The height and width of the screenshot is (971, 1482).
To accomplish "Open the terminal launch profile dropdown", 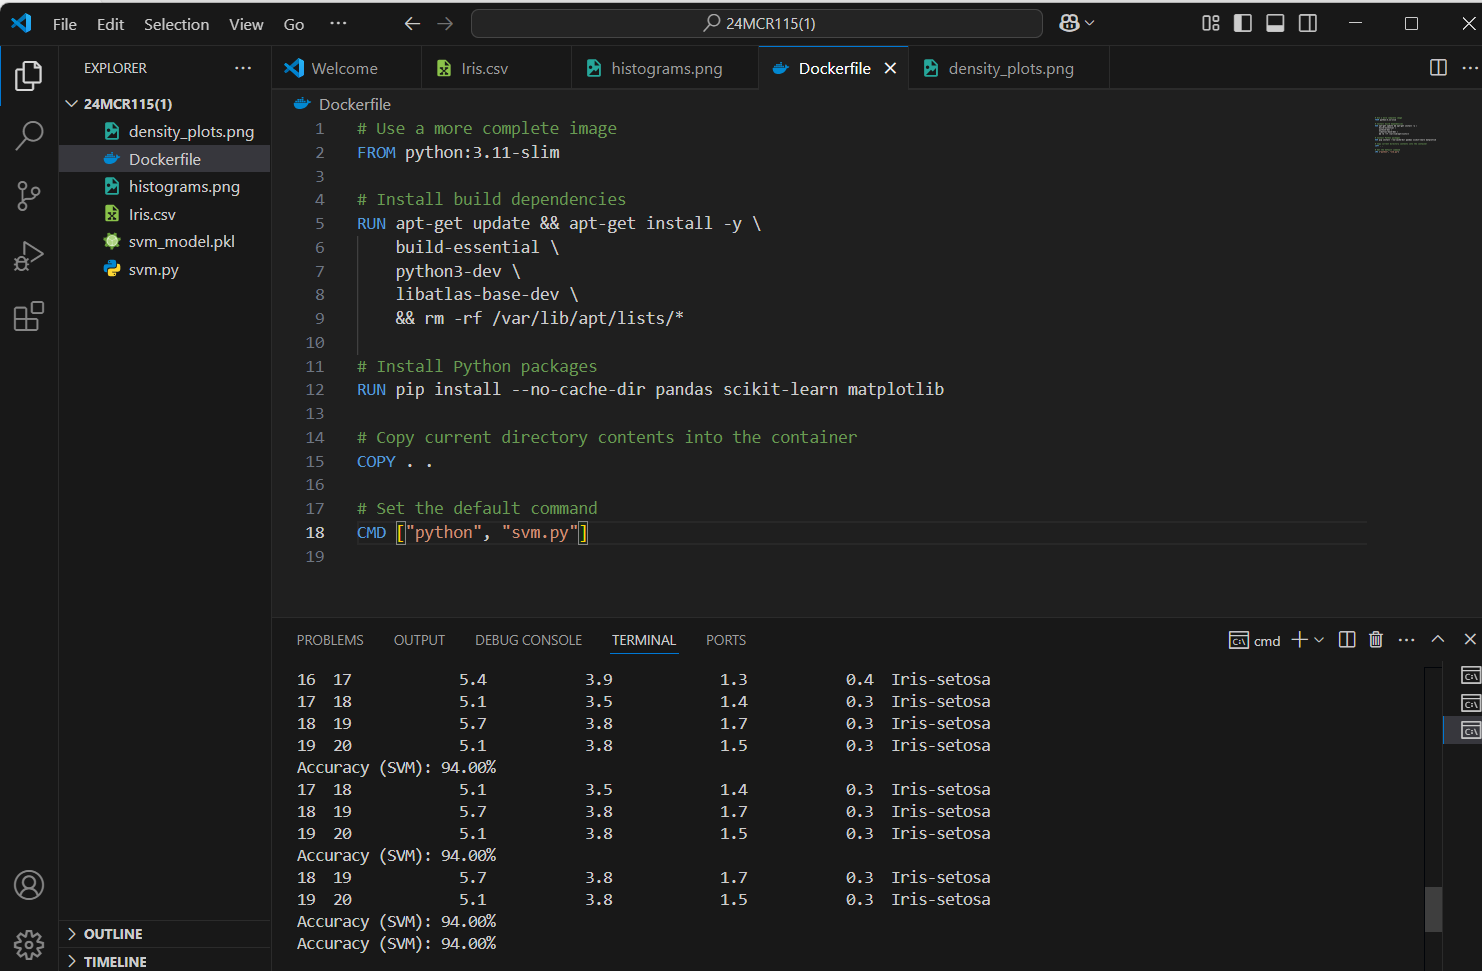I will coord(1319,640).
